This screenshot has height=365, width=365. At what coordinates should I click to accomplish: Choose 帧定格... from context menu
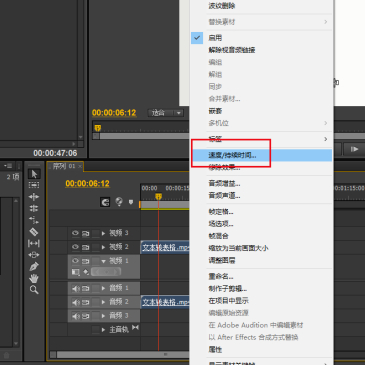click(x=262, y=212)
